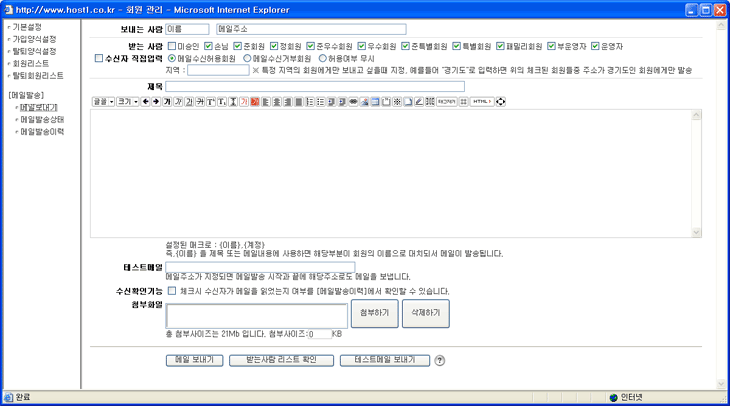Enable the 수신자 직접입력 checkbox
730x406 pixels.
point(98,58)
